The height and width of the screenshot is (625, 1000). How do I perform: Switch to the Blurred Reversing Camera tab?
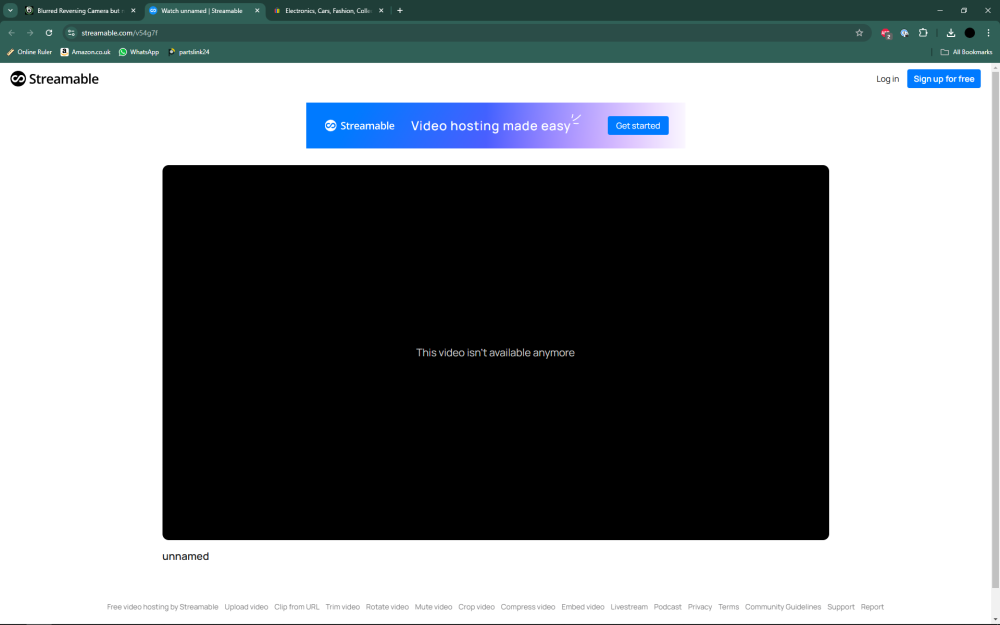[x=80, y=11]
